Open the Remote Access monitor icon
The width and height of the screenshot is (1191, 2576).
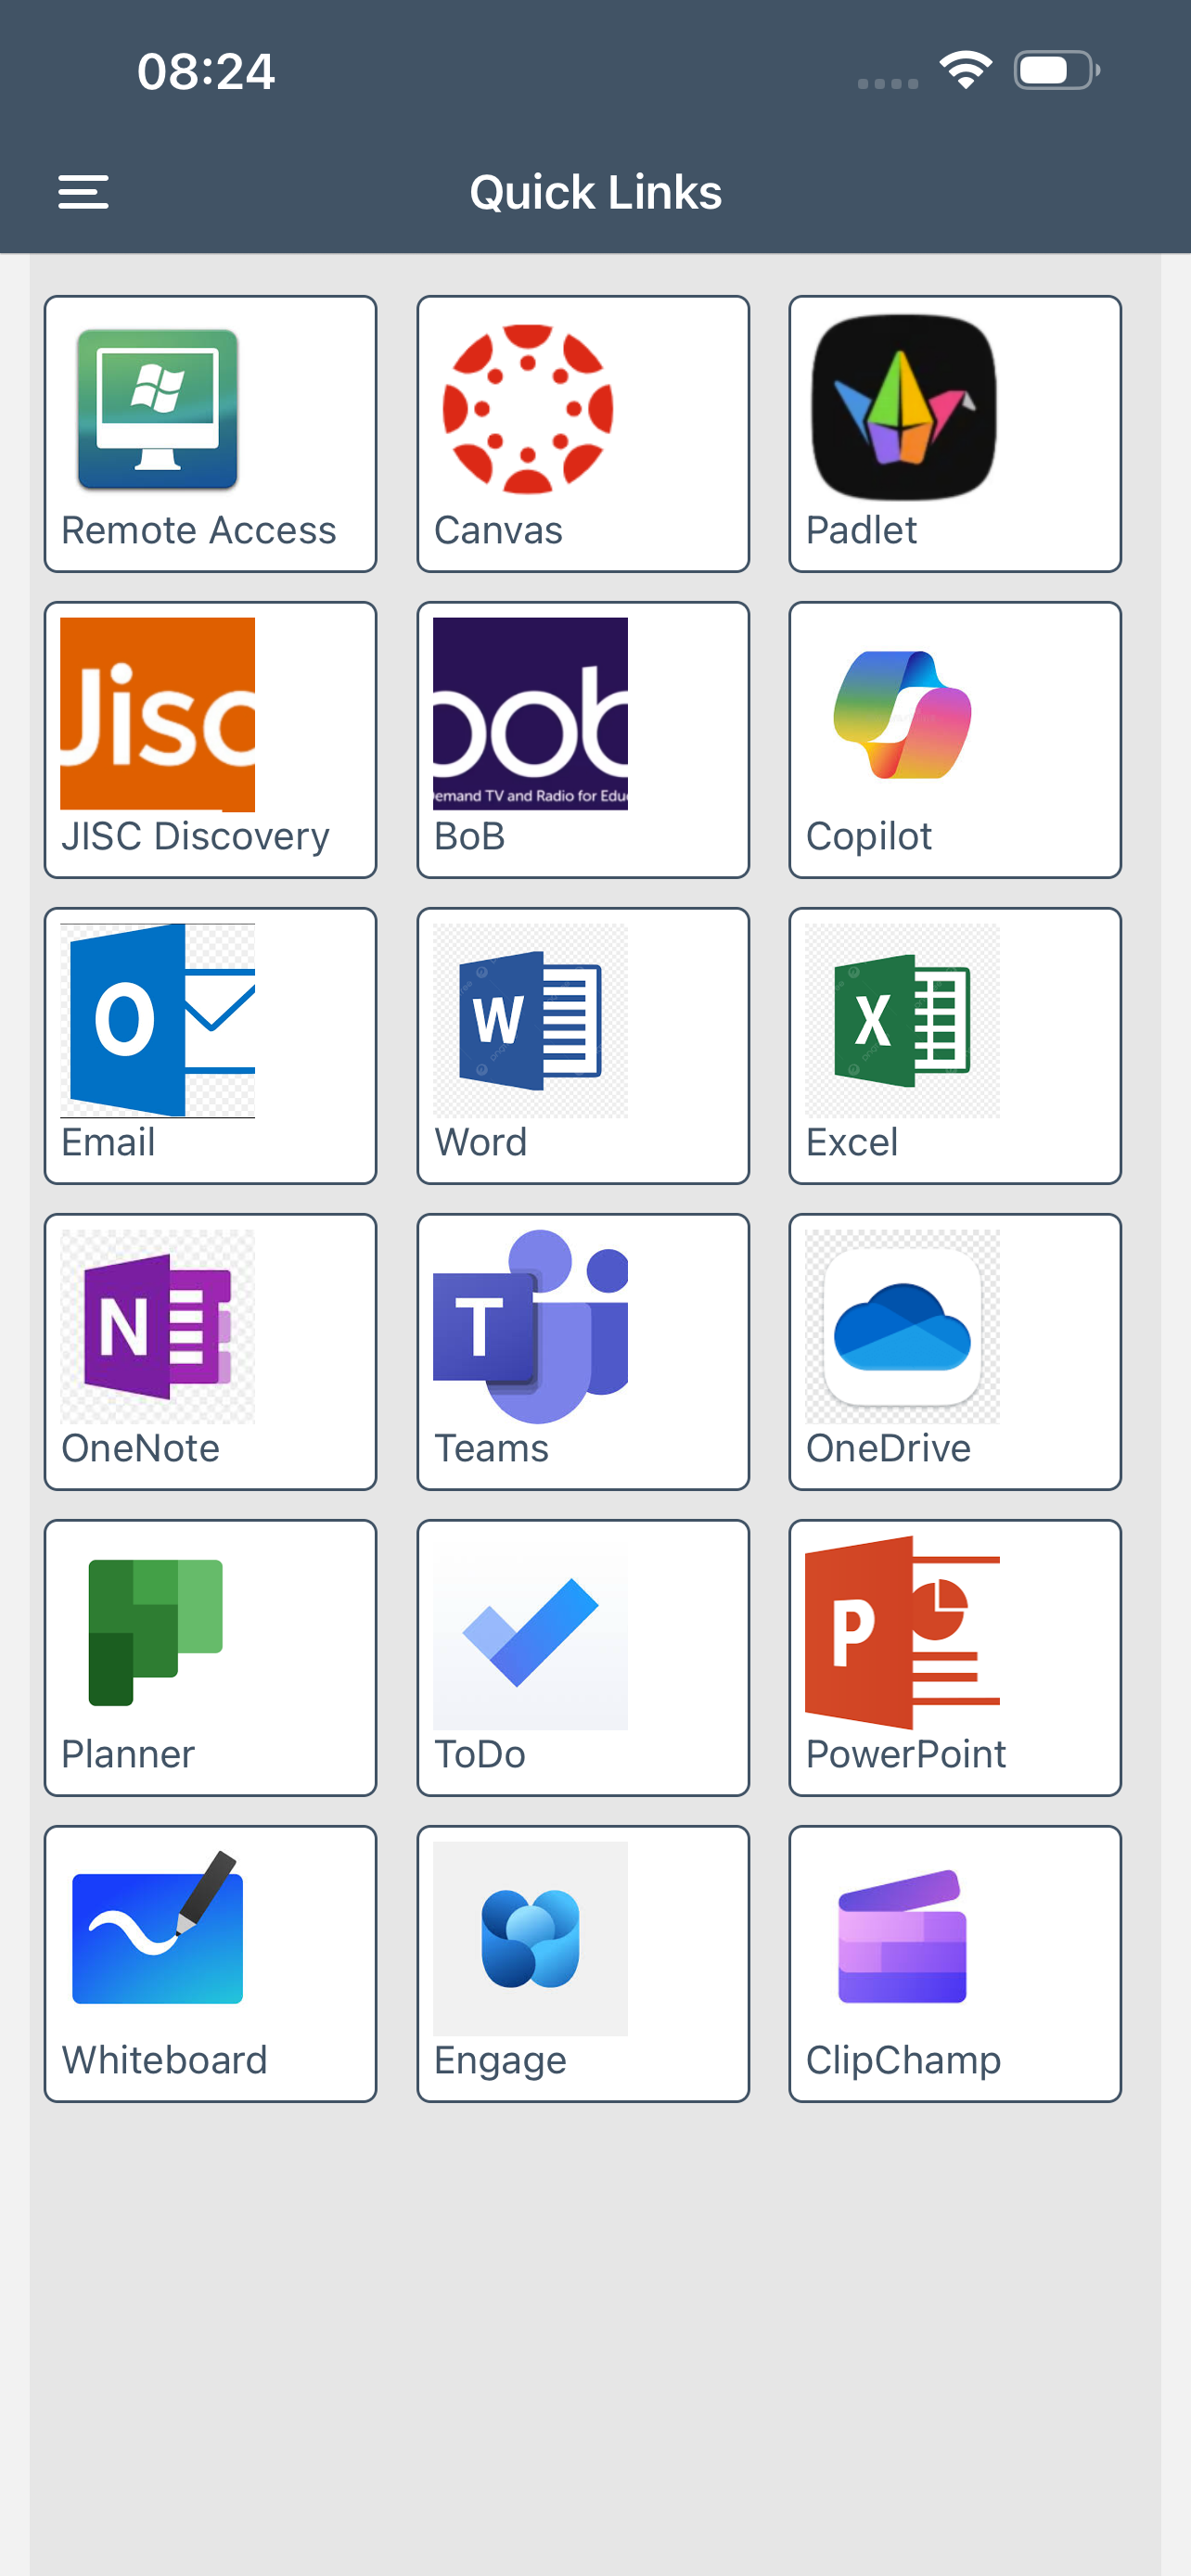tap(158, 409)
